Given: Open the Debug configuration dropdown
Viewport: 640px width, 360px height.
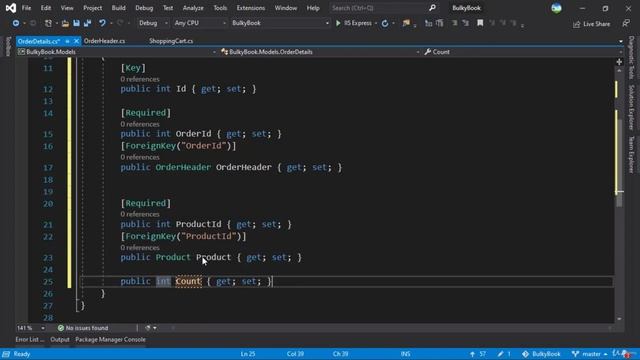Looking at the screenshot, I should point(153,23).
